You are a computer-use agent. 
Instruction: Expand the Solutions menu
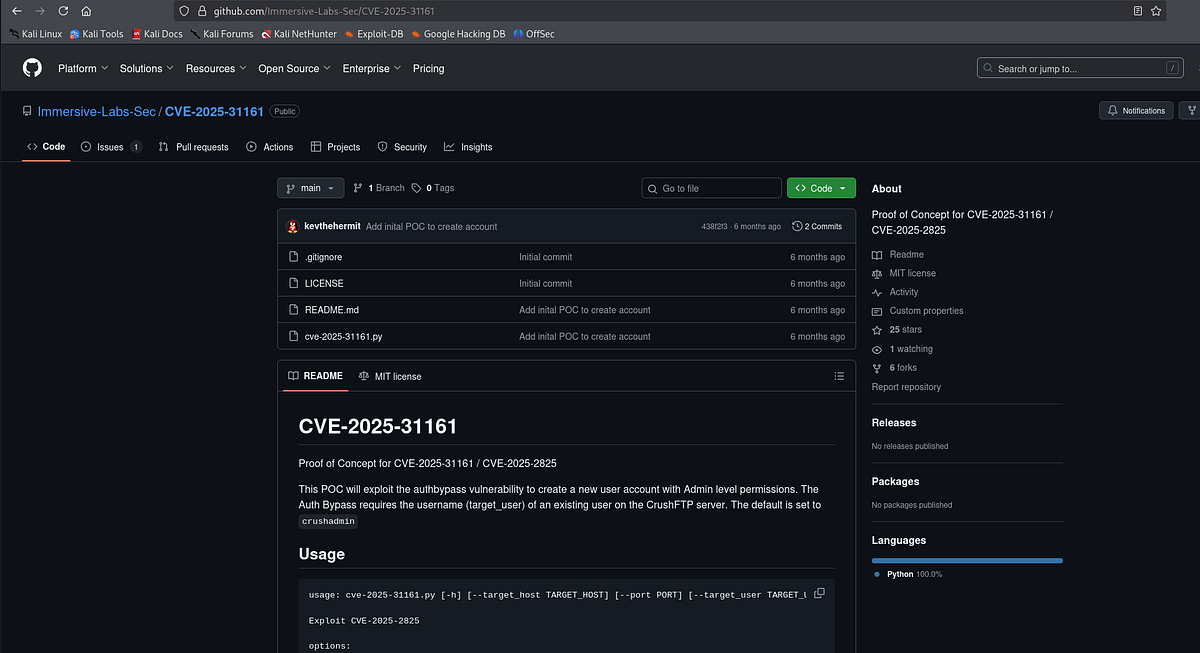[146, 68]
